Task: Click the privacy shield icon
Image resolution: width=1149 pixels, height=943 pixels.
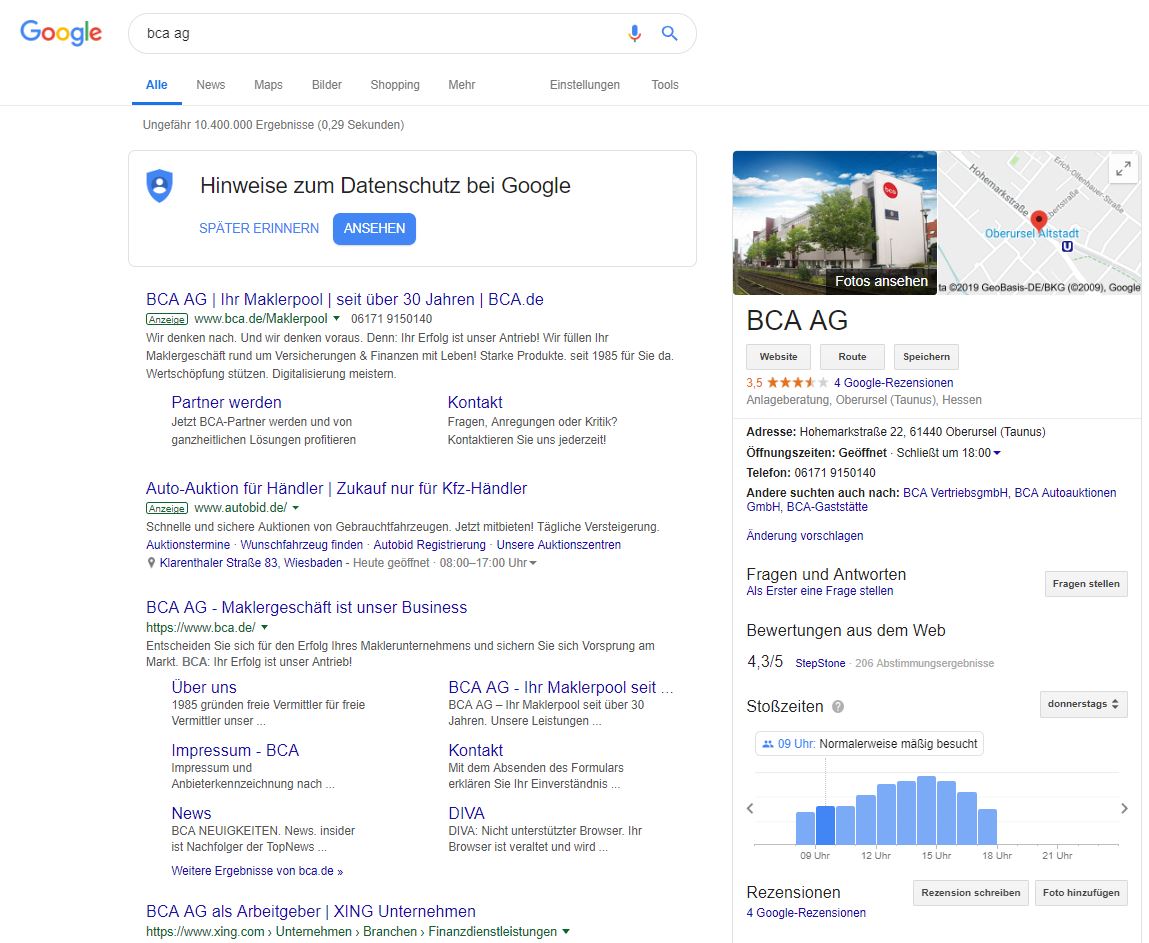Action: [x=160, y=185]
